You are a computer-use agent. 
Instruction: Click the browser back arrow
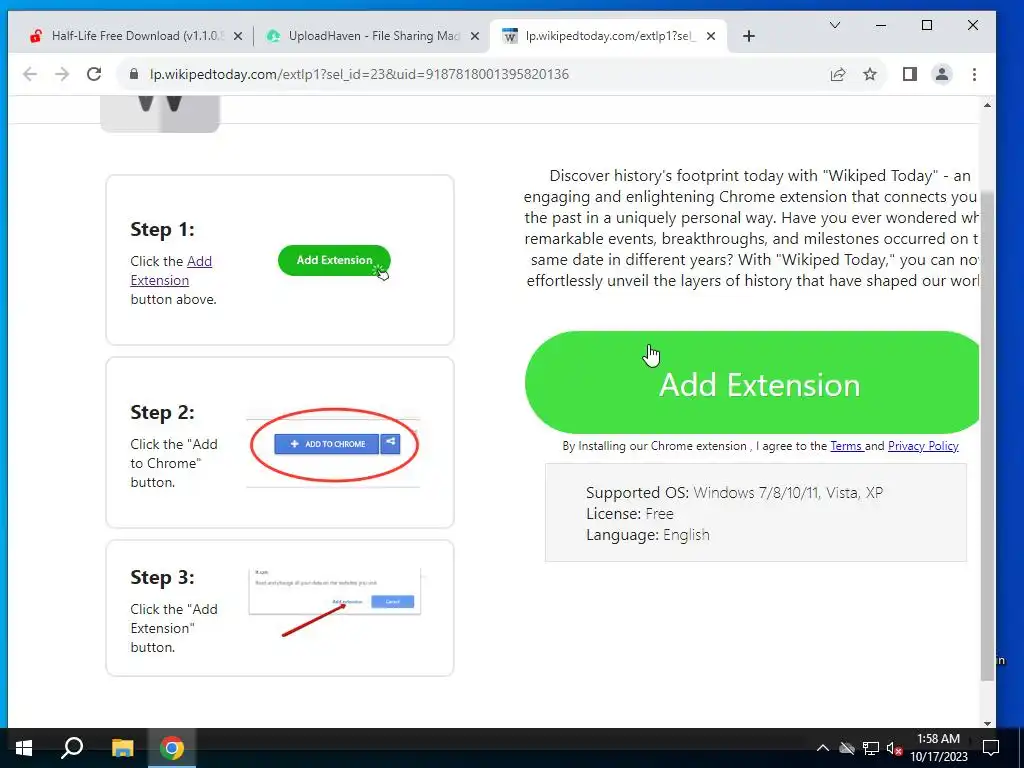coord(30,74)
